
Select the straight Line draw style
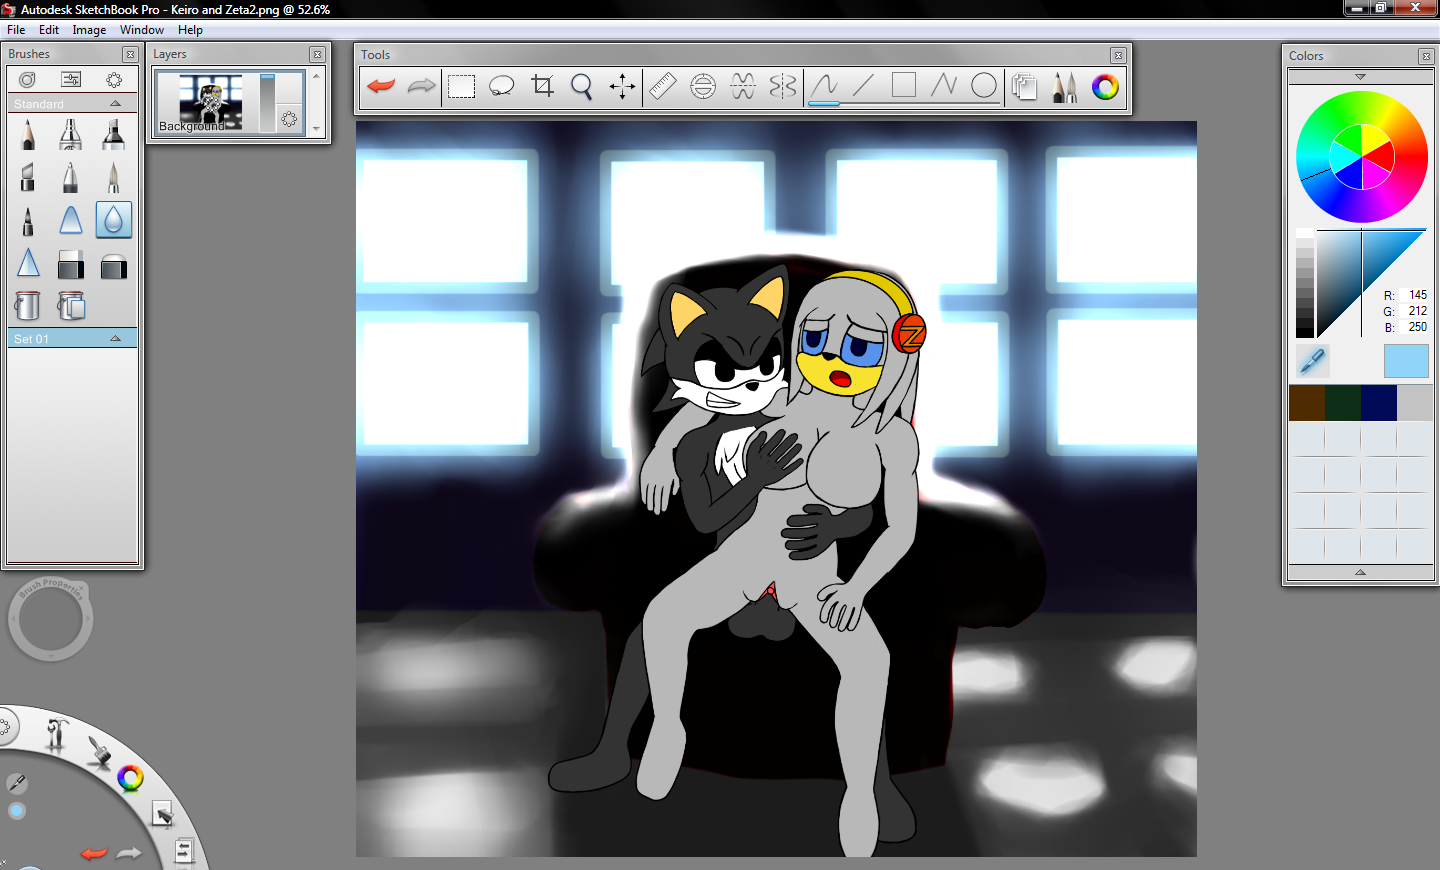click(863, 86)
